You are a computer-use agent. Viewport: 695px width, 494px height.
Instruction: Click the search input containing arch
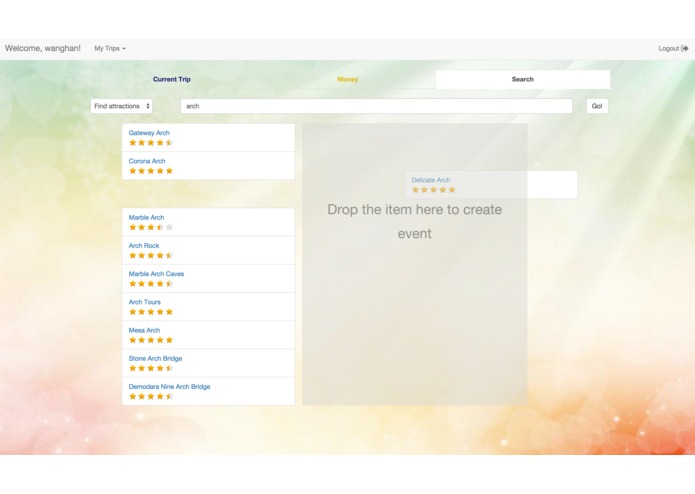tap(376, 106)
